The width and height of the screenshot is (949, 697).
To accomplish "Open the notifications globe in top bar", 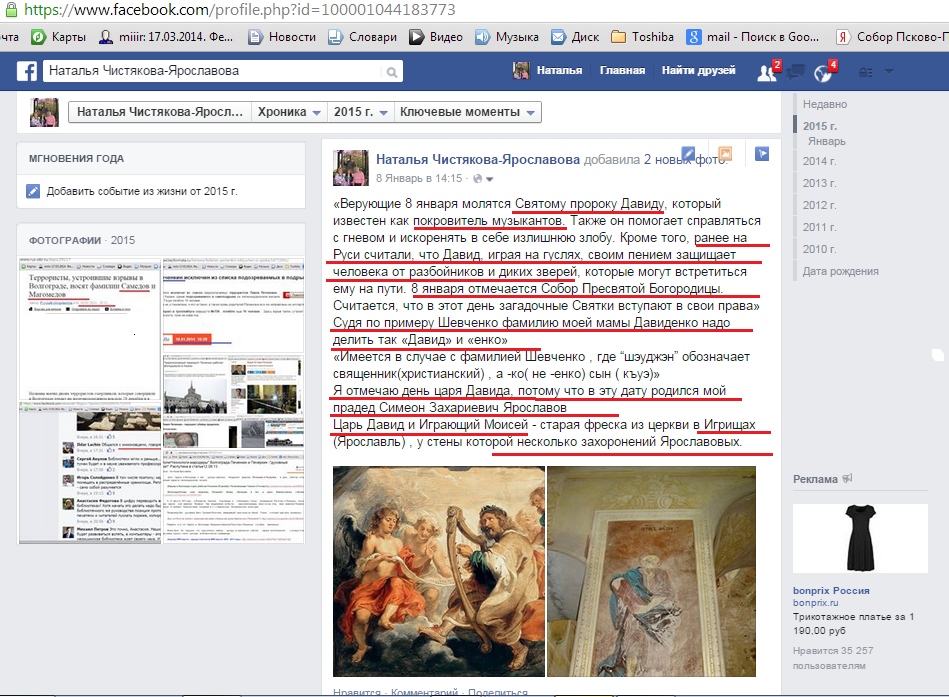I will (823, 73).
